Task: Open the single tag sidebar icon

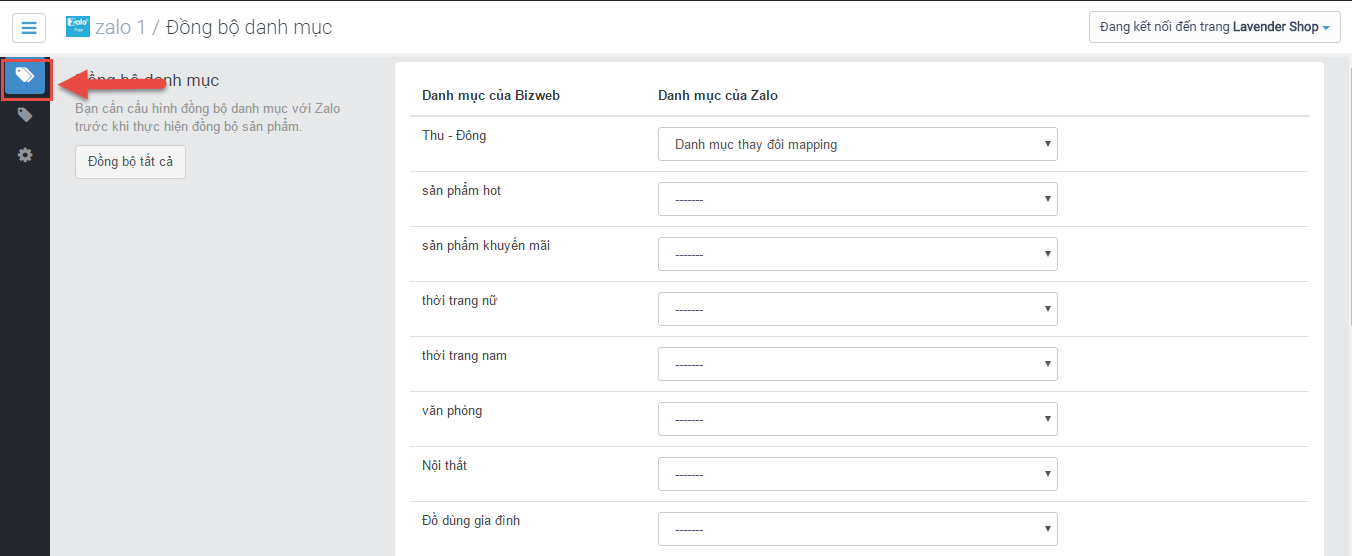Action: point(25,116)
